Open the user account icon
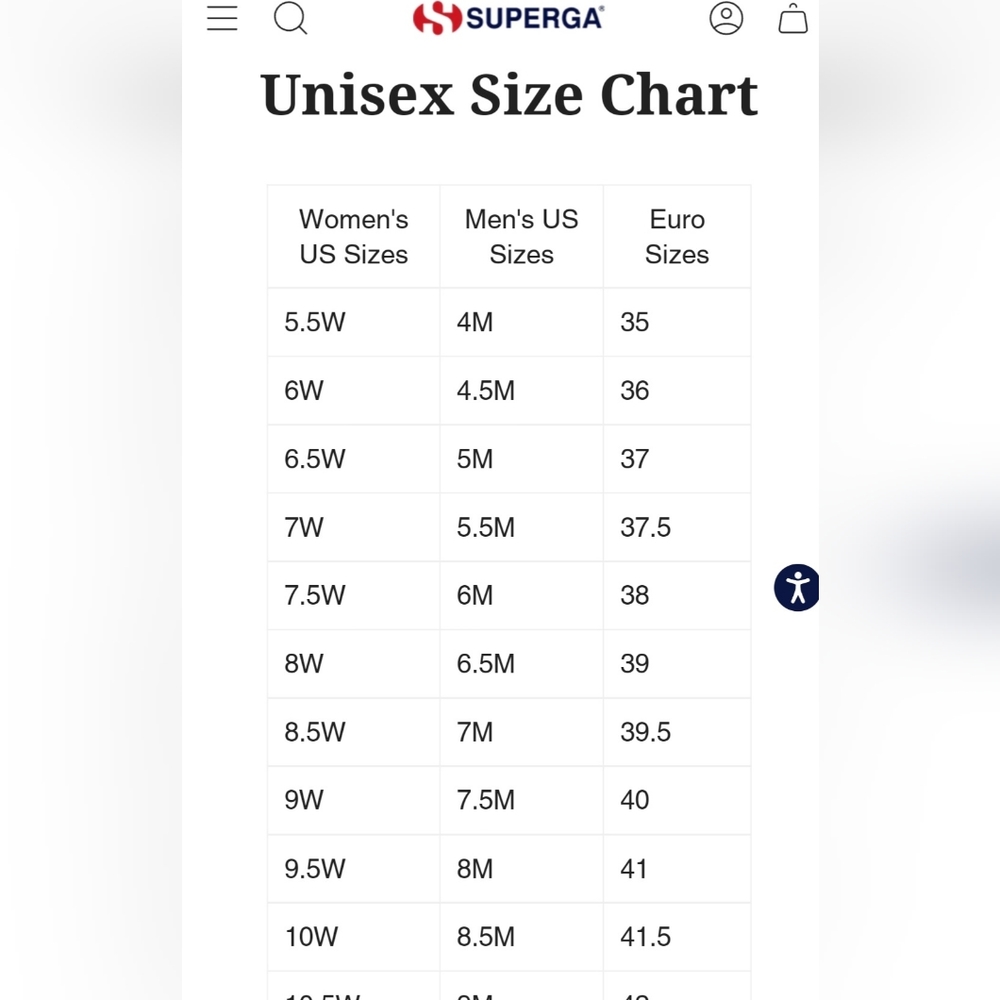1000x1000 pixels. [x=726, y=18]
